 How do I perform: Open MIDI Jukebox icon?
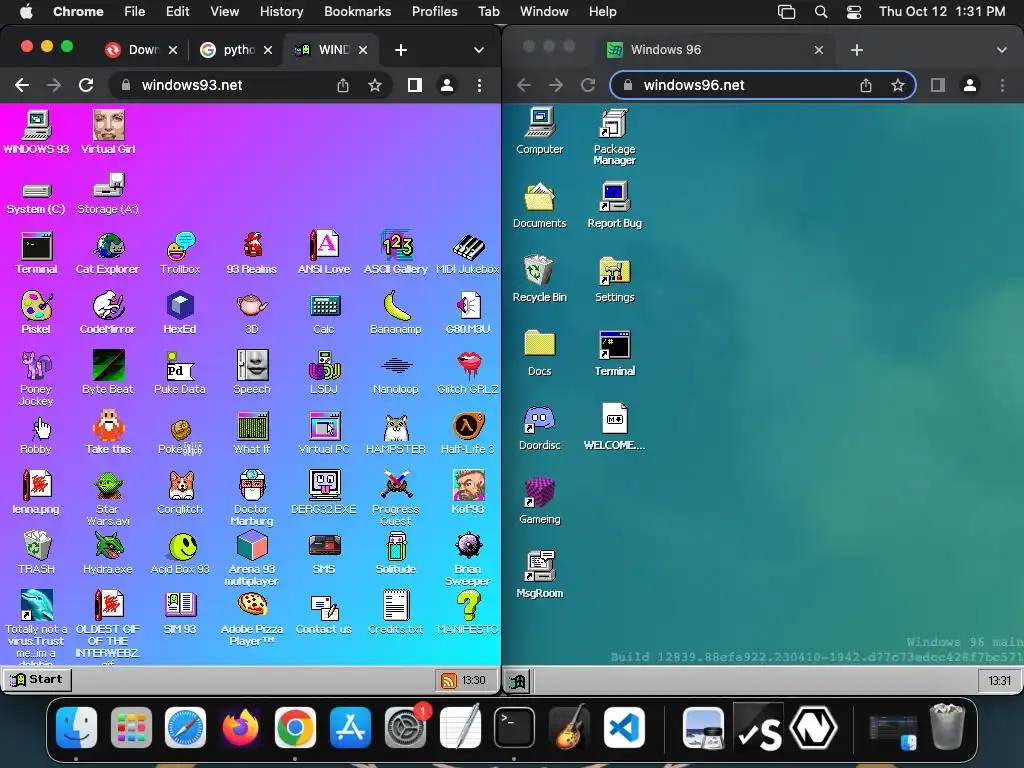468,253
